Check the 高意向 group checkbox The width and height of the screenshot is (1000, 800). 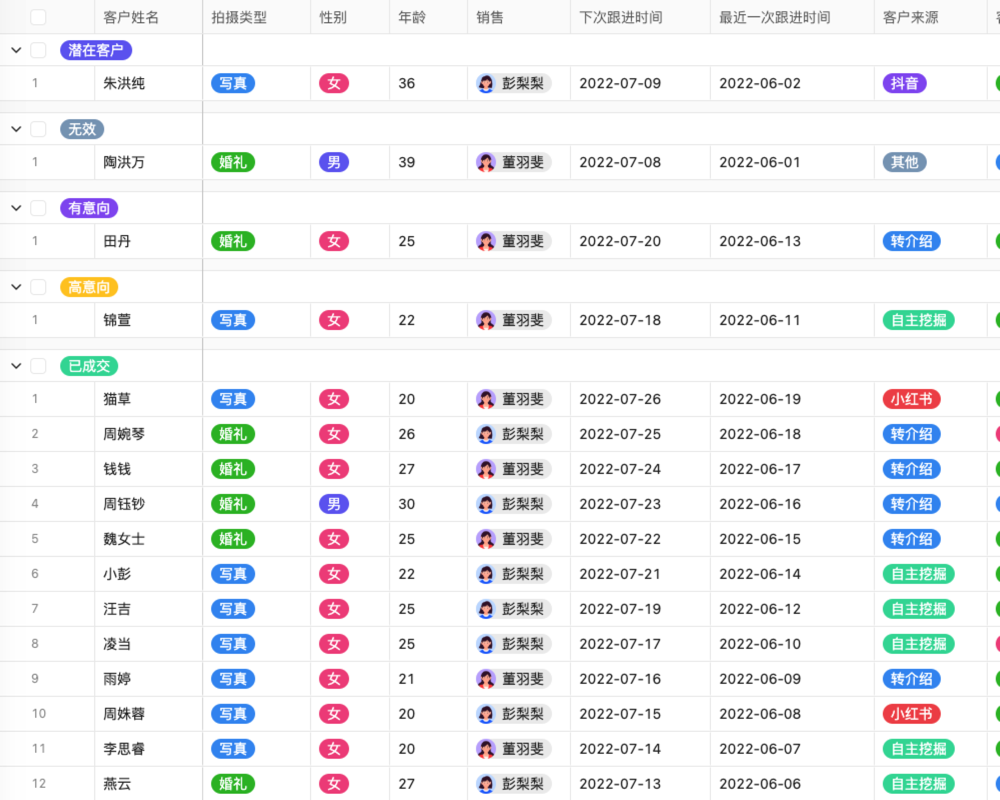click(38, 286)
